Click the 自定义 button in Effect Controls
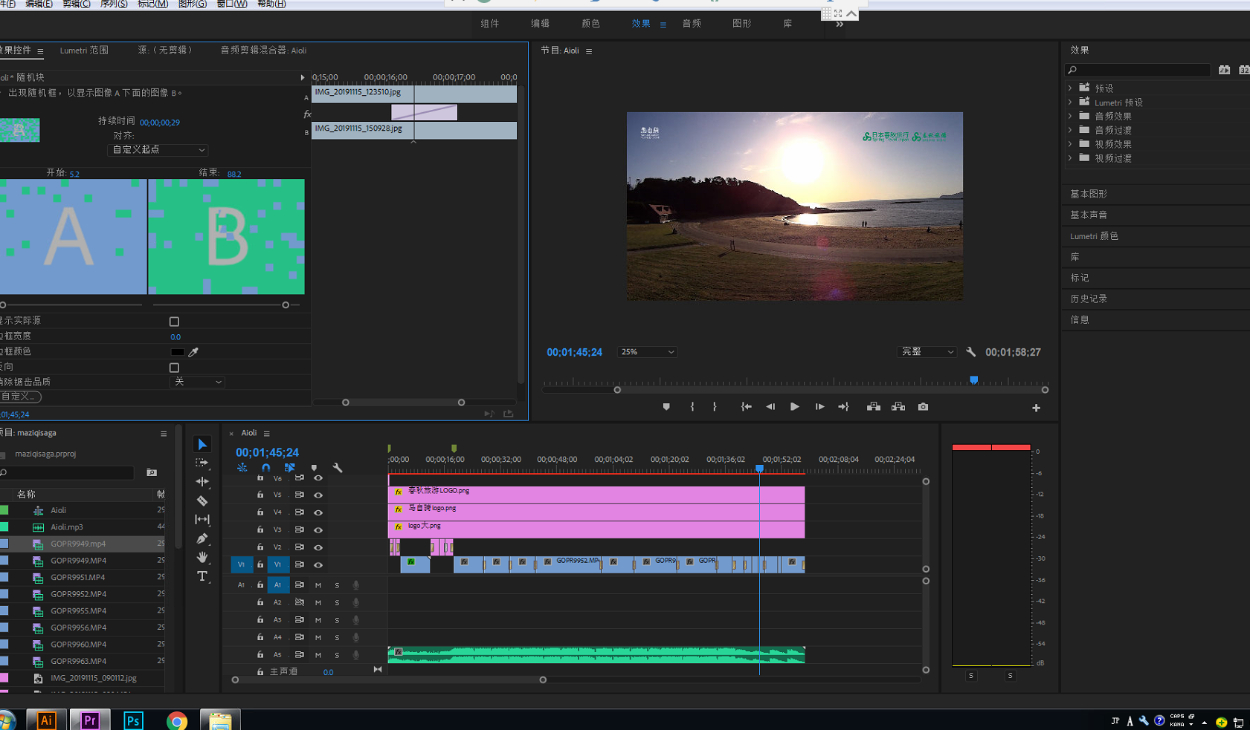The image size is (1250, 730). click(x=19, y=397)
